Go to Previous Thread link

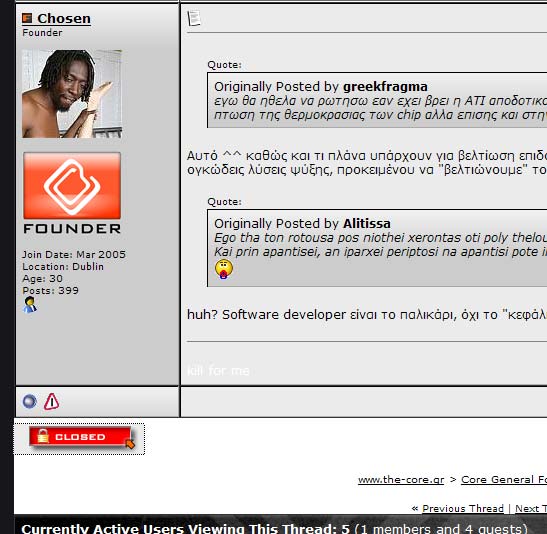[463, 509]
